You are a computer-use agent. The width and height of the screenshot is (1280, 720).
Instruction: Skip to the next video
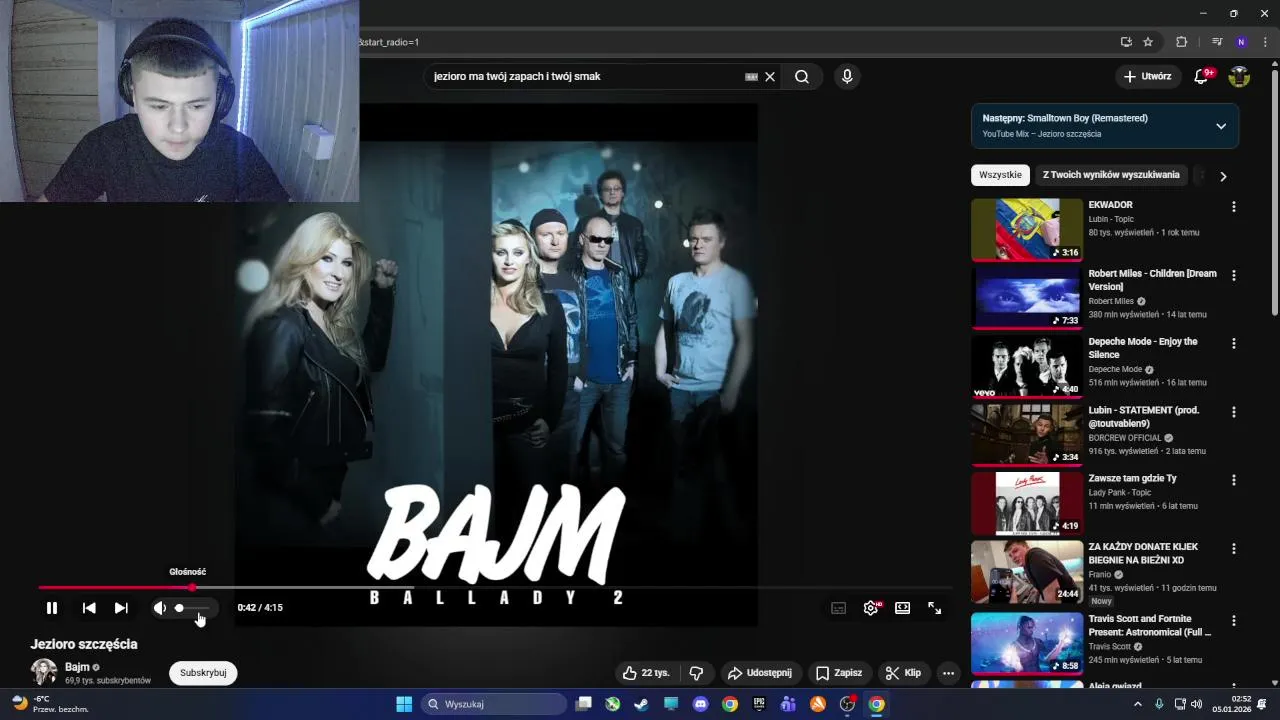(x=121, y=608)
